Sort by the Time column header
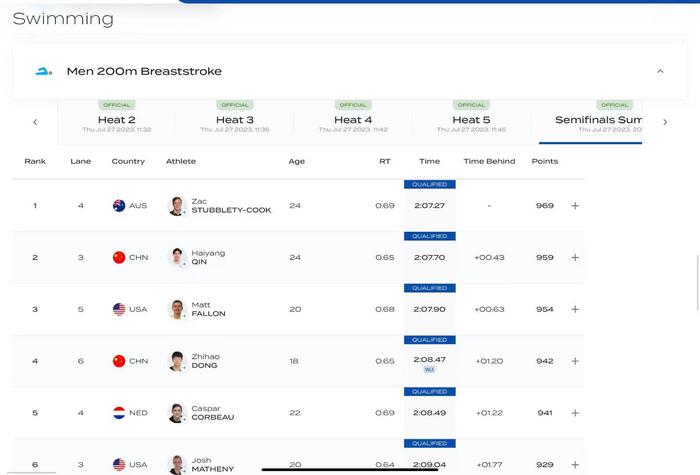This screenshot has height=475, width=700. pos(429,161)
